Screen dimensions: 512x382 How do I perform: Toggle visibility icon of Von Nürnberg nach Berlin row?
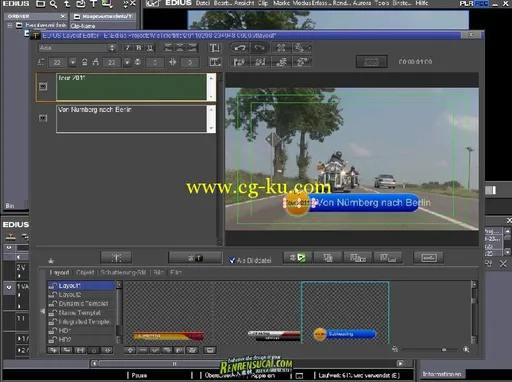coord(43,118)
